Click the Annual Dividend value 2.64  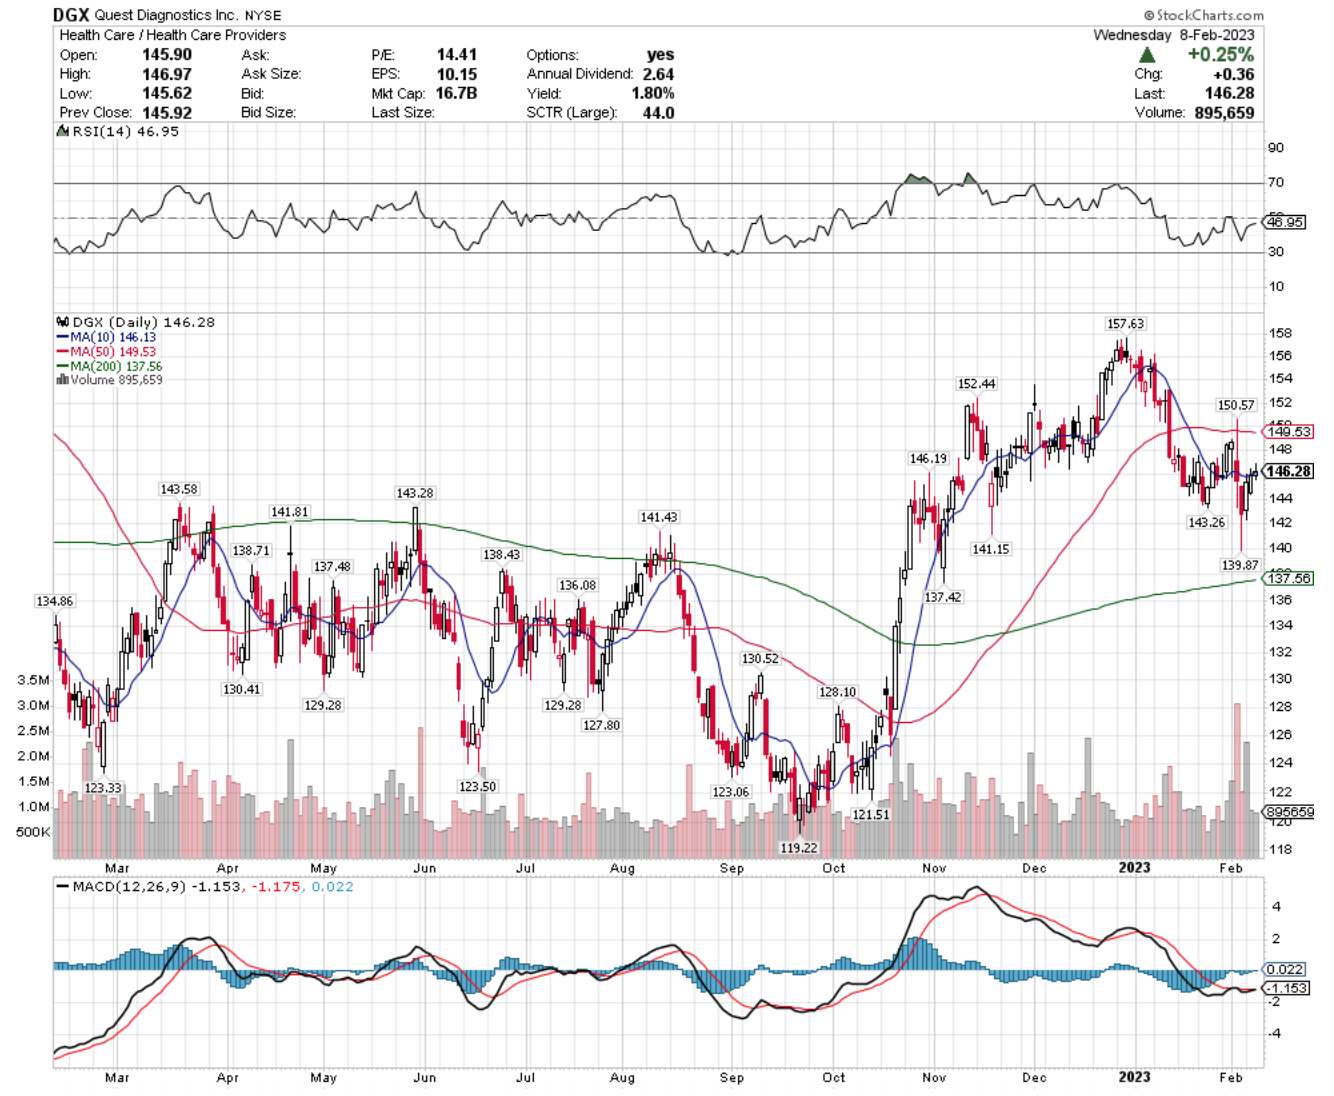[x=658, y=74]
